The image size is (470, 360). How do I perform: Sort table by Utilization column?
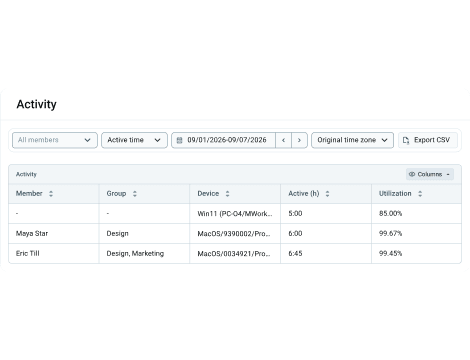420,194
